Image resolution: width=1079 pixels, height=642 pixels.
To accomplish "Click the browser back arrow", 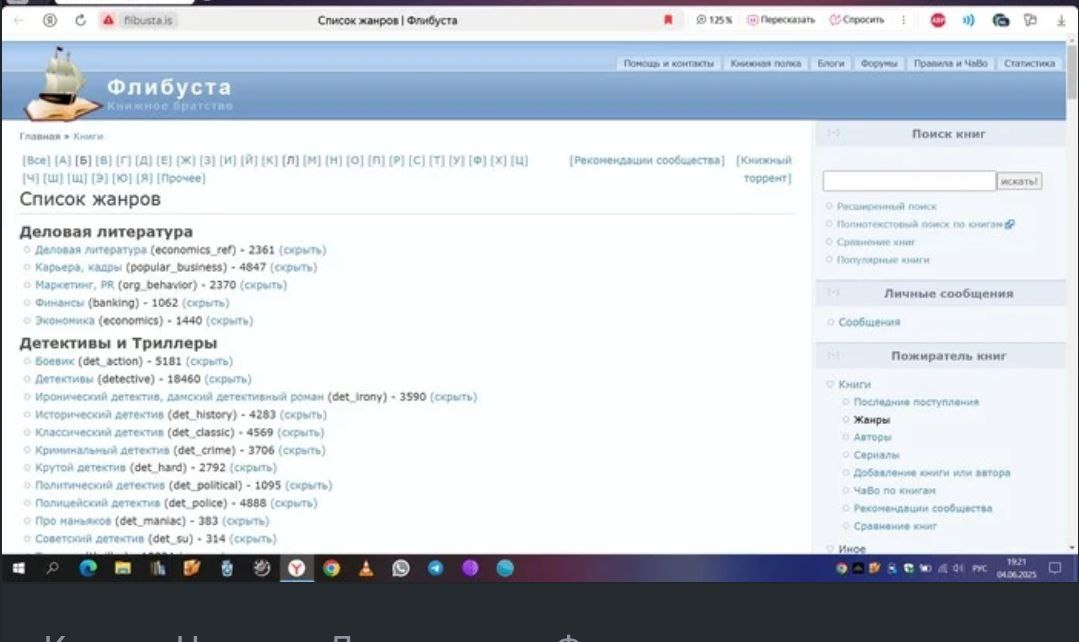I will [x=19, y=20].
